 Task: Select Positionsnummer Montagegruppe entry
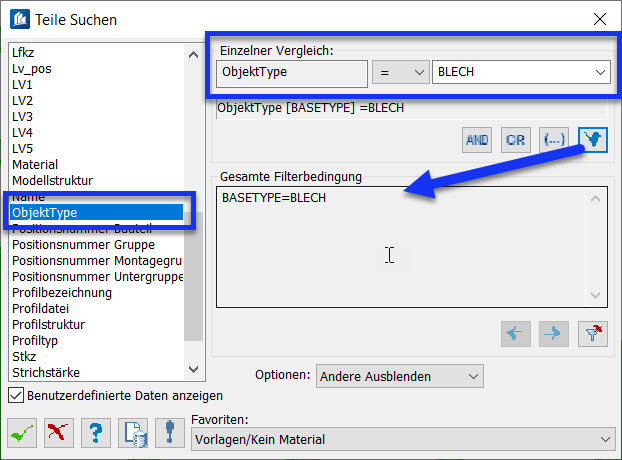pos(97,261)
